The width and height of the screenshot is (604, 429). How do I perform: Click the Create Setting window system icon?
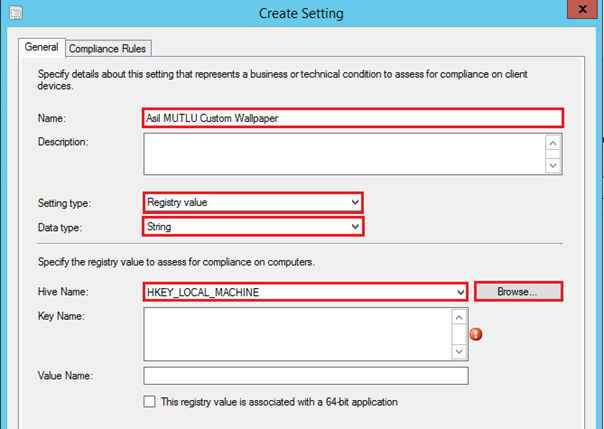(x=12, y=12)
